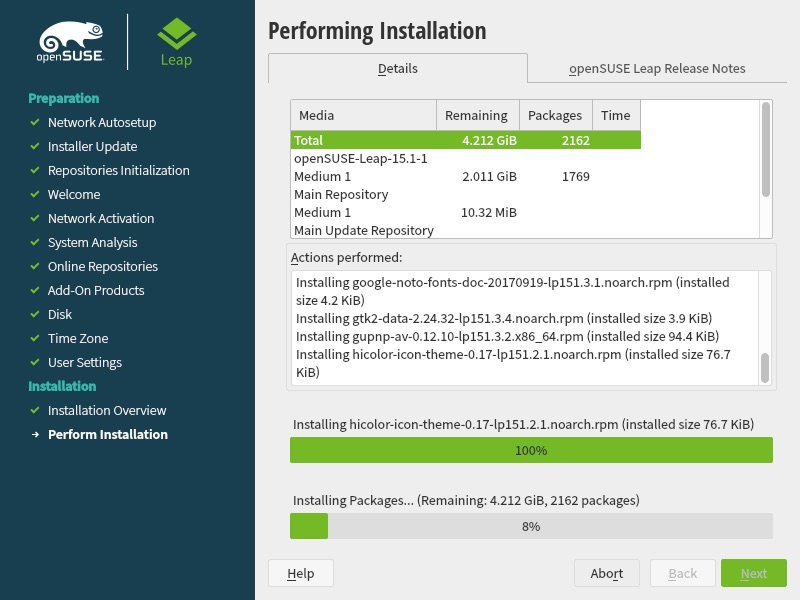Click the Online Repositories step label
The width and height of the screenshot is (800, 600).
click(x=103, y=266)
